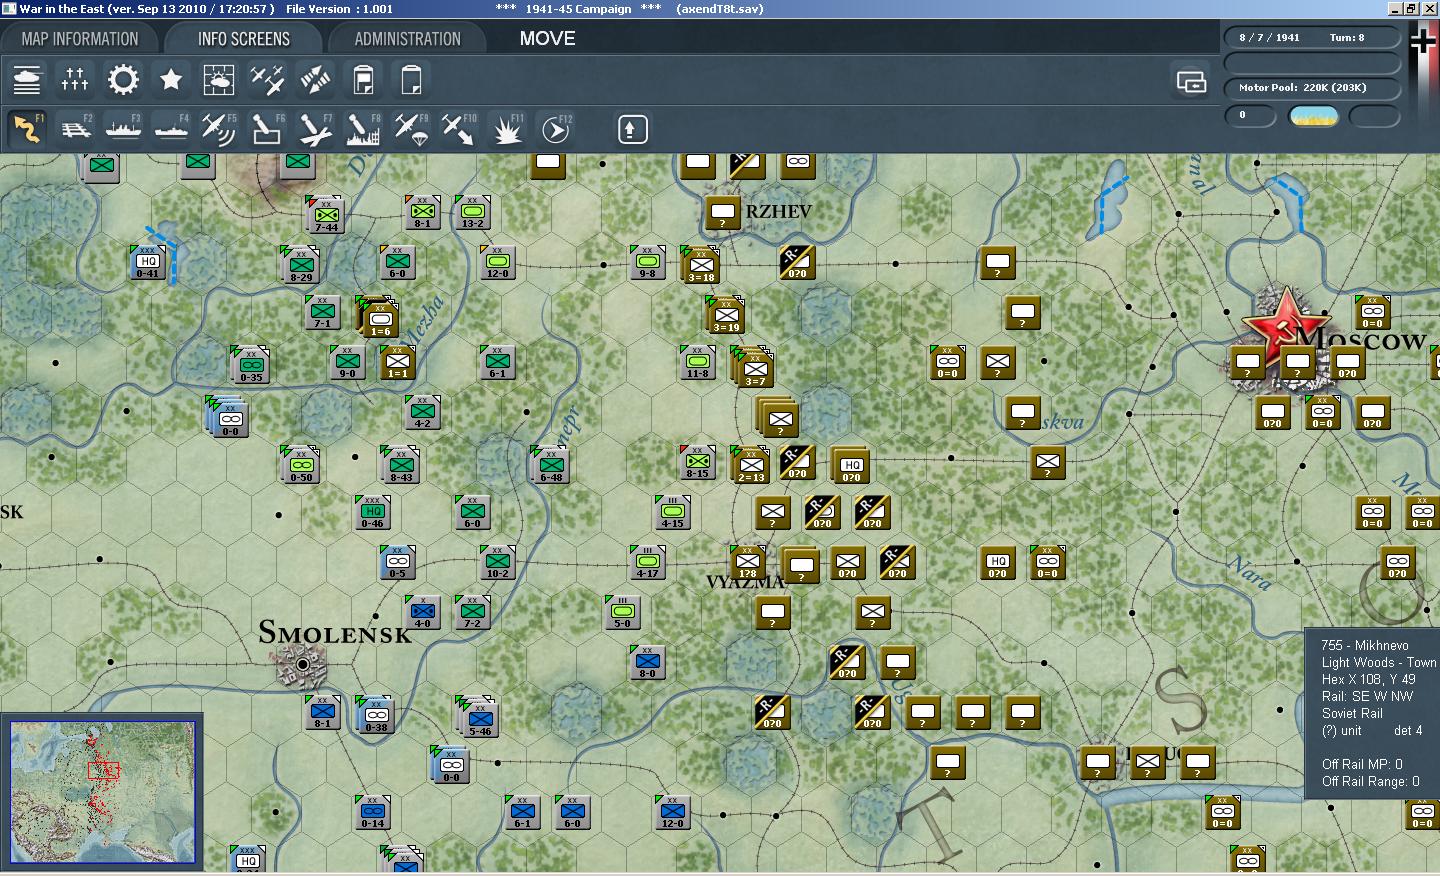Select Amphibious transport mode (F4)
The image size is (1440, 876).
coord(171,129)
